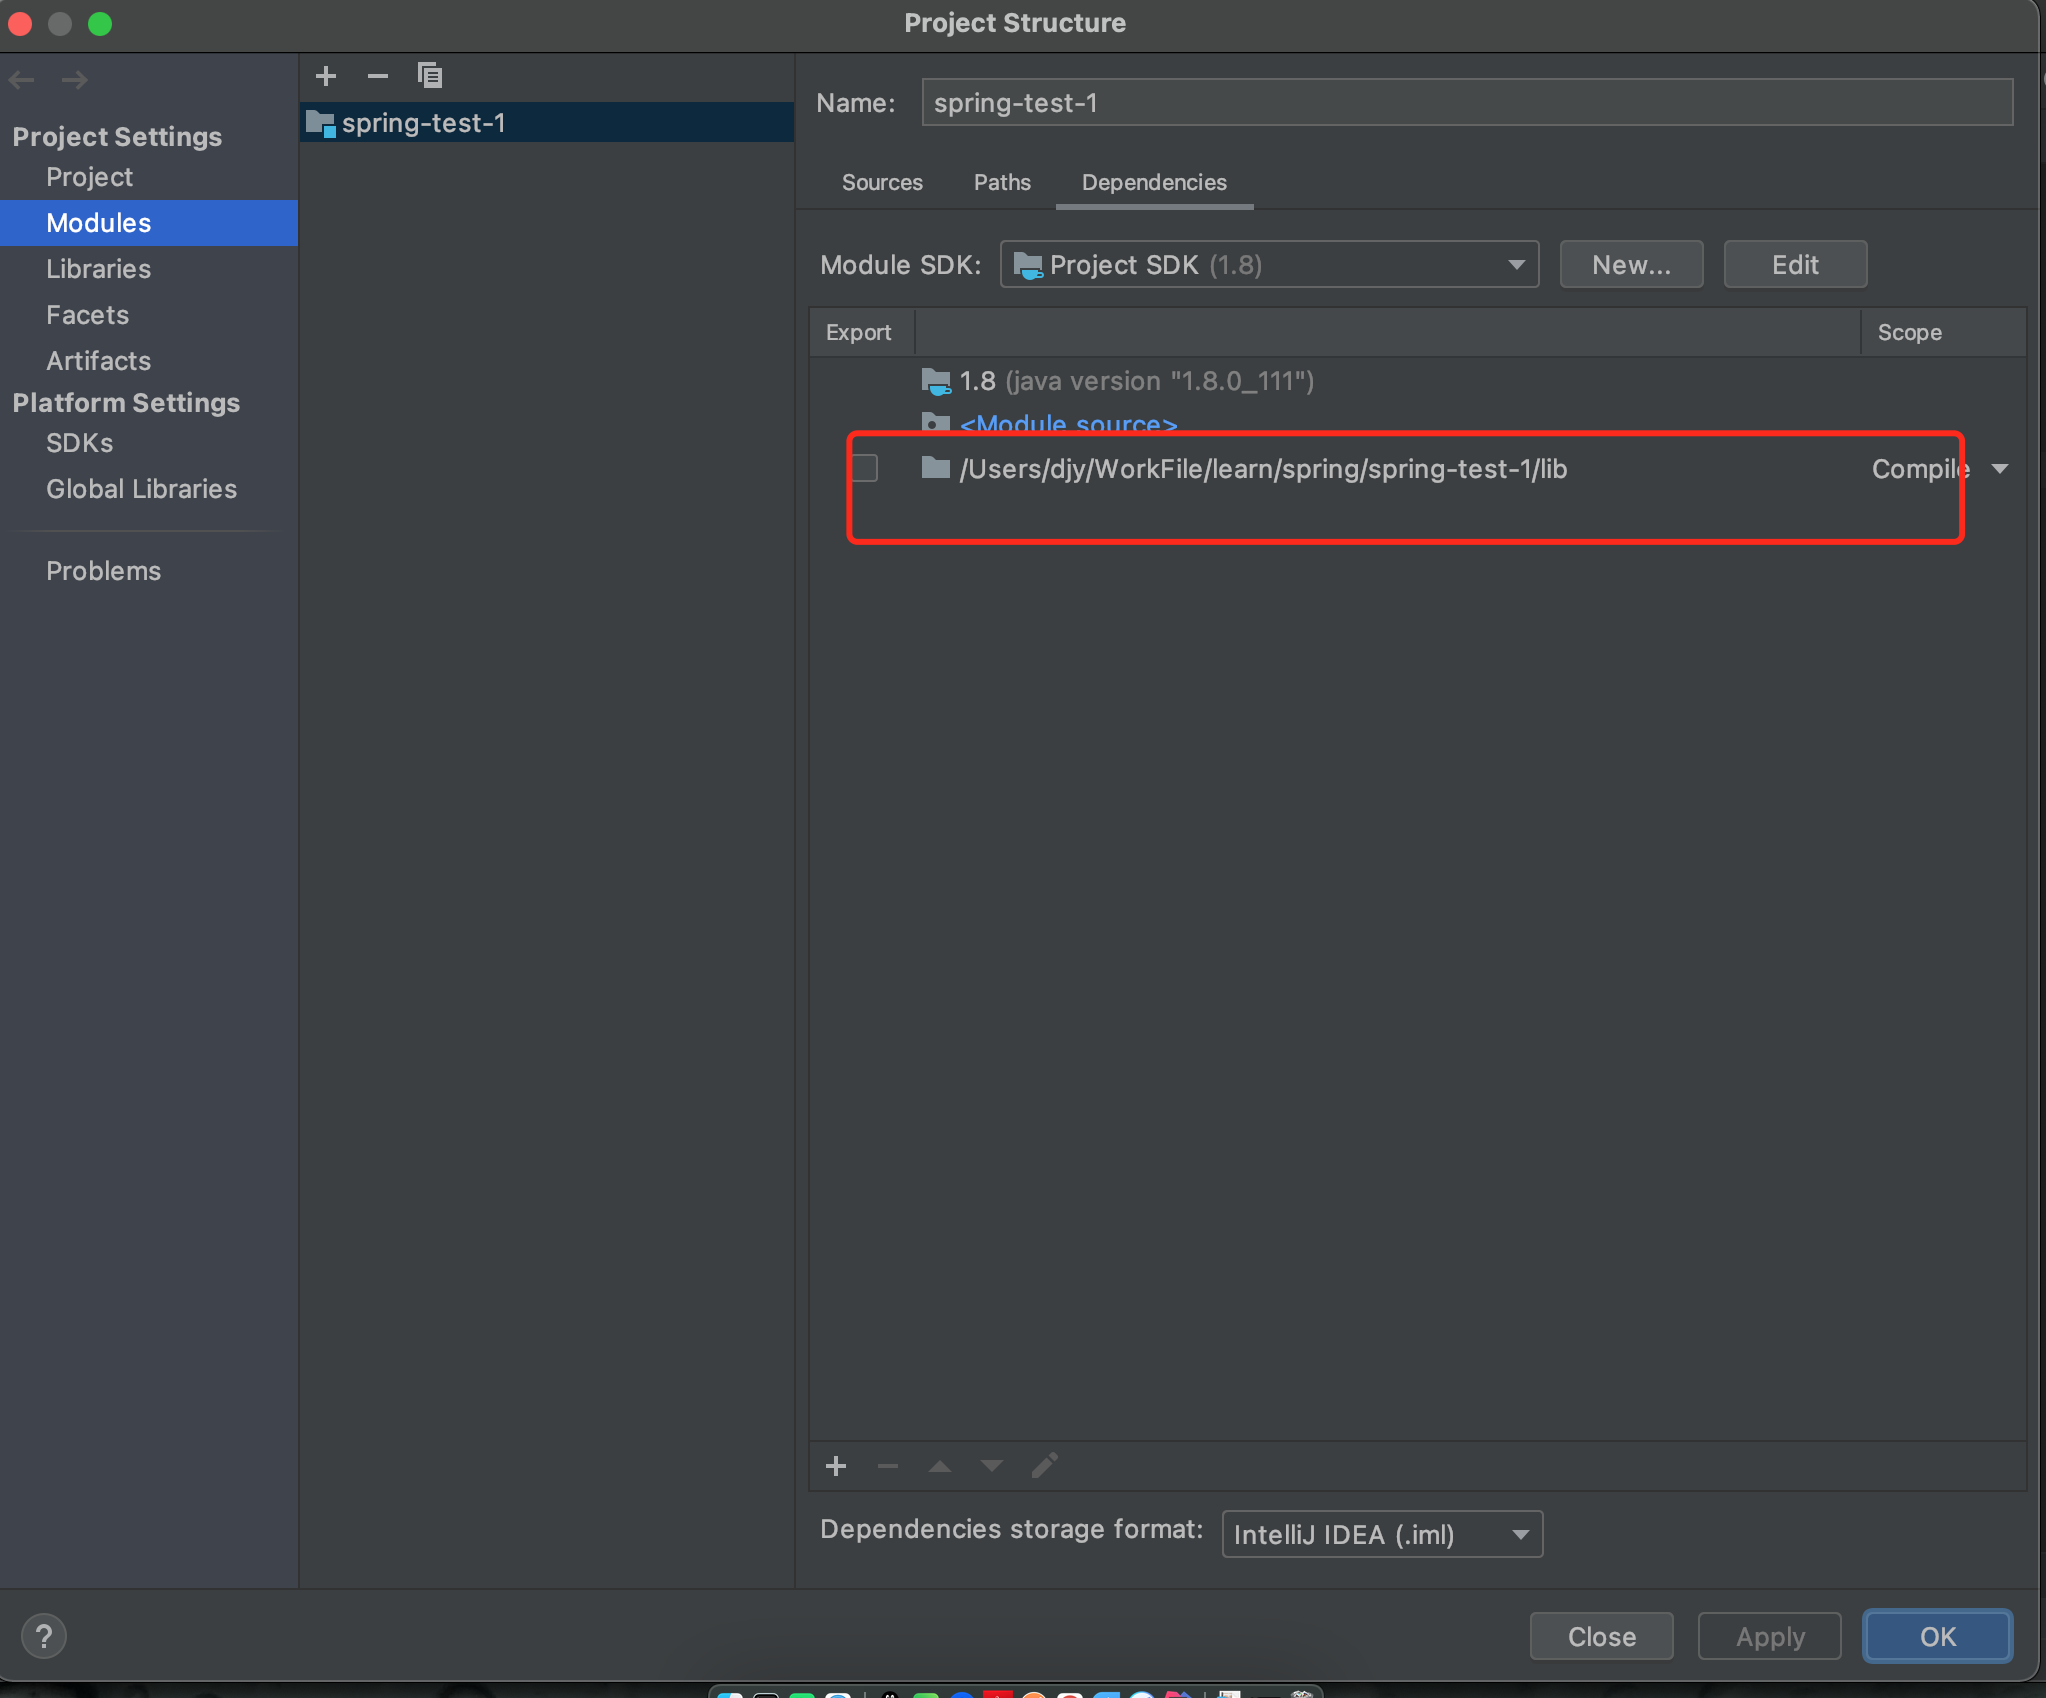2046x1698 pixels.
Task: Toggle Export checkbox for lib dependency
Action: 865,468
